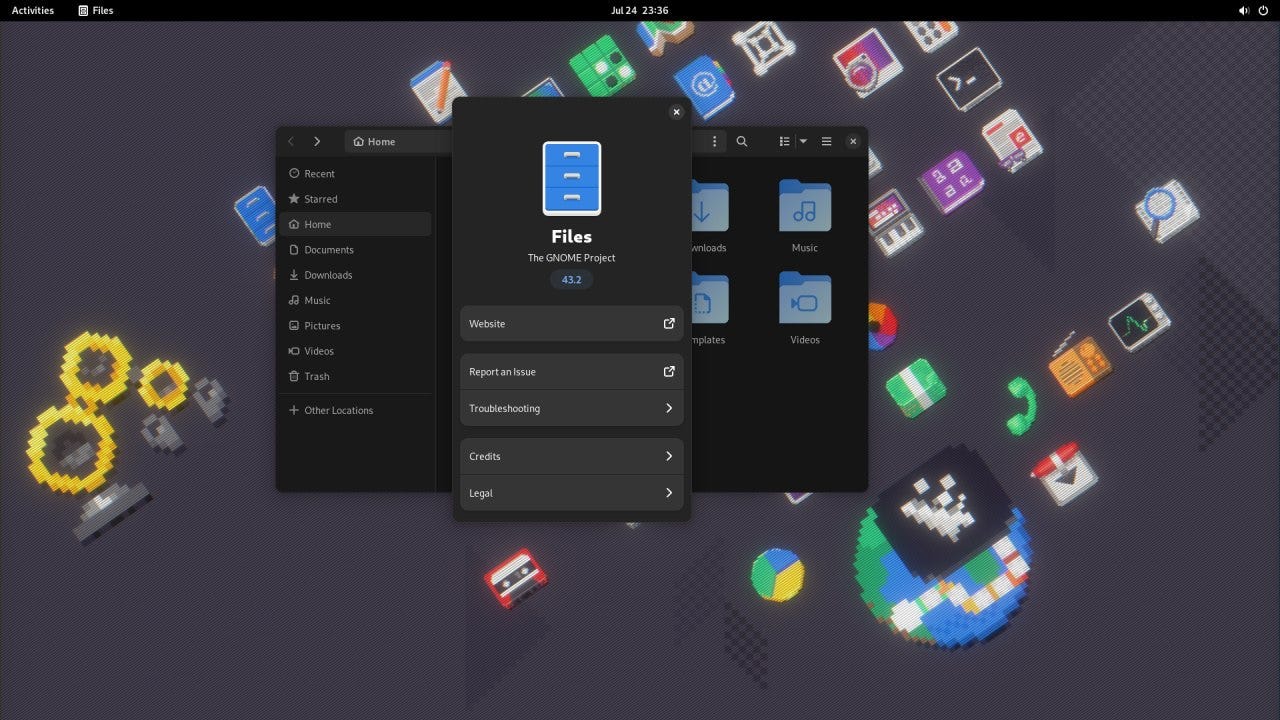Select the Templates folder icon

click(710, 298)
